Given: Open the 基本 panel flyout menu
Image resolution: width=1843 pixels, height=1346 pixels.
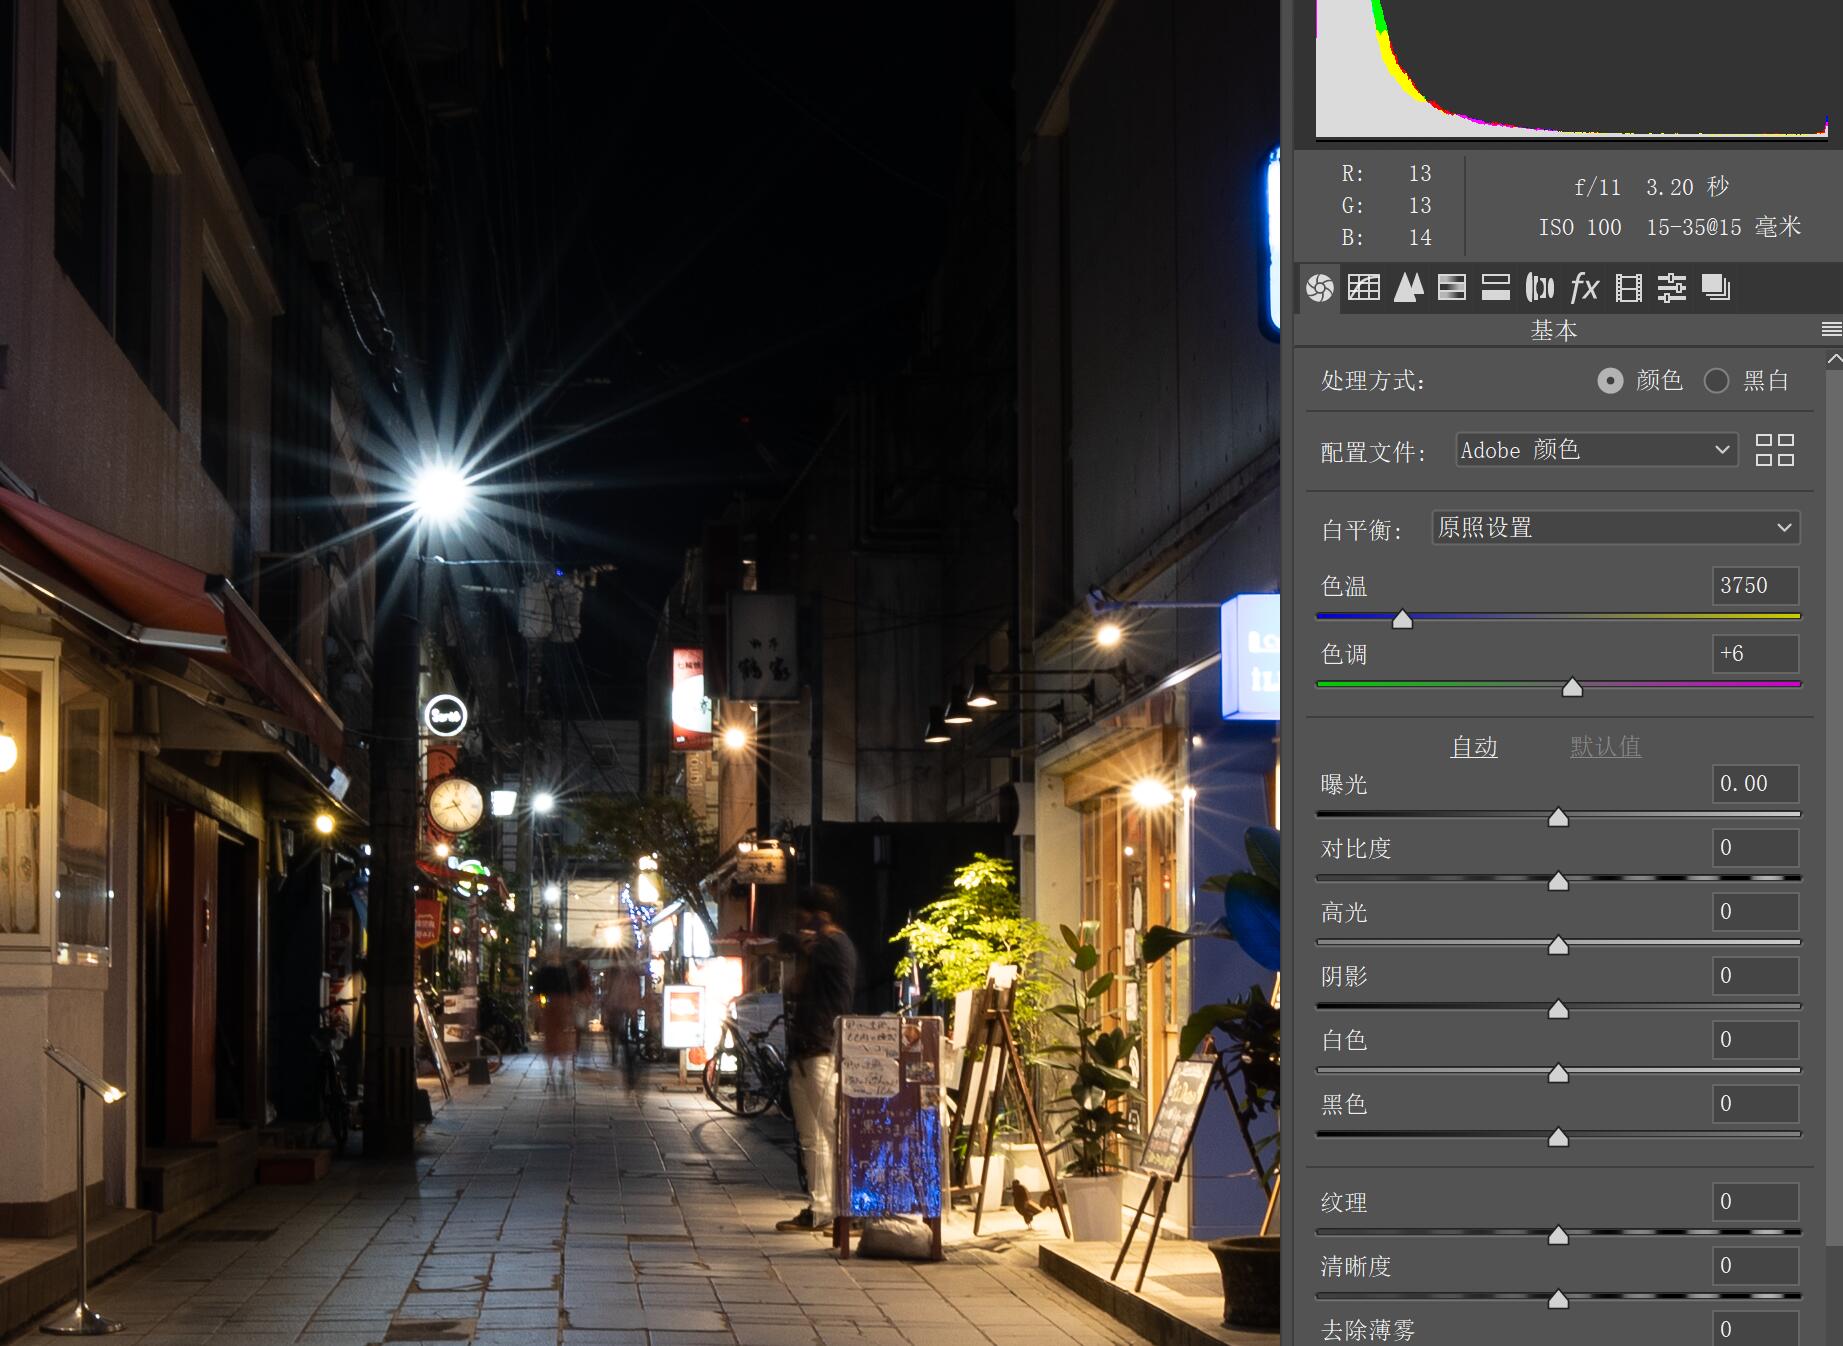Looking at the screenshot, I should coord(1831,329).
